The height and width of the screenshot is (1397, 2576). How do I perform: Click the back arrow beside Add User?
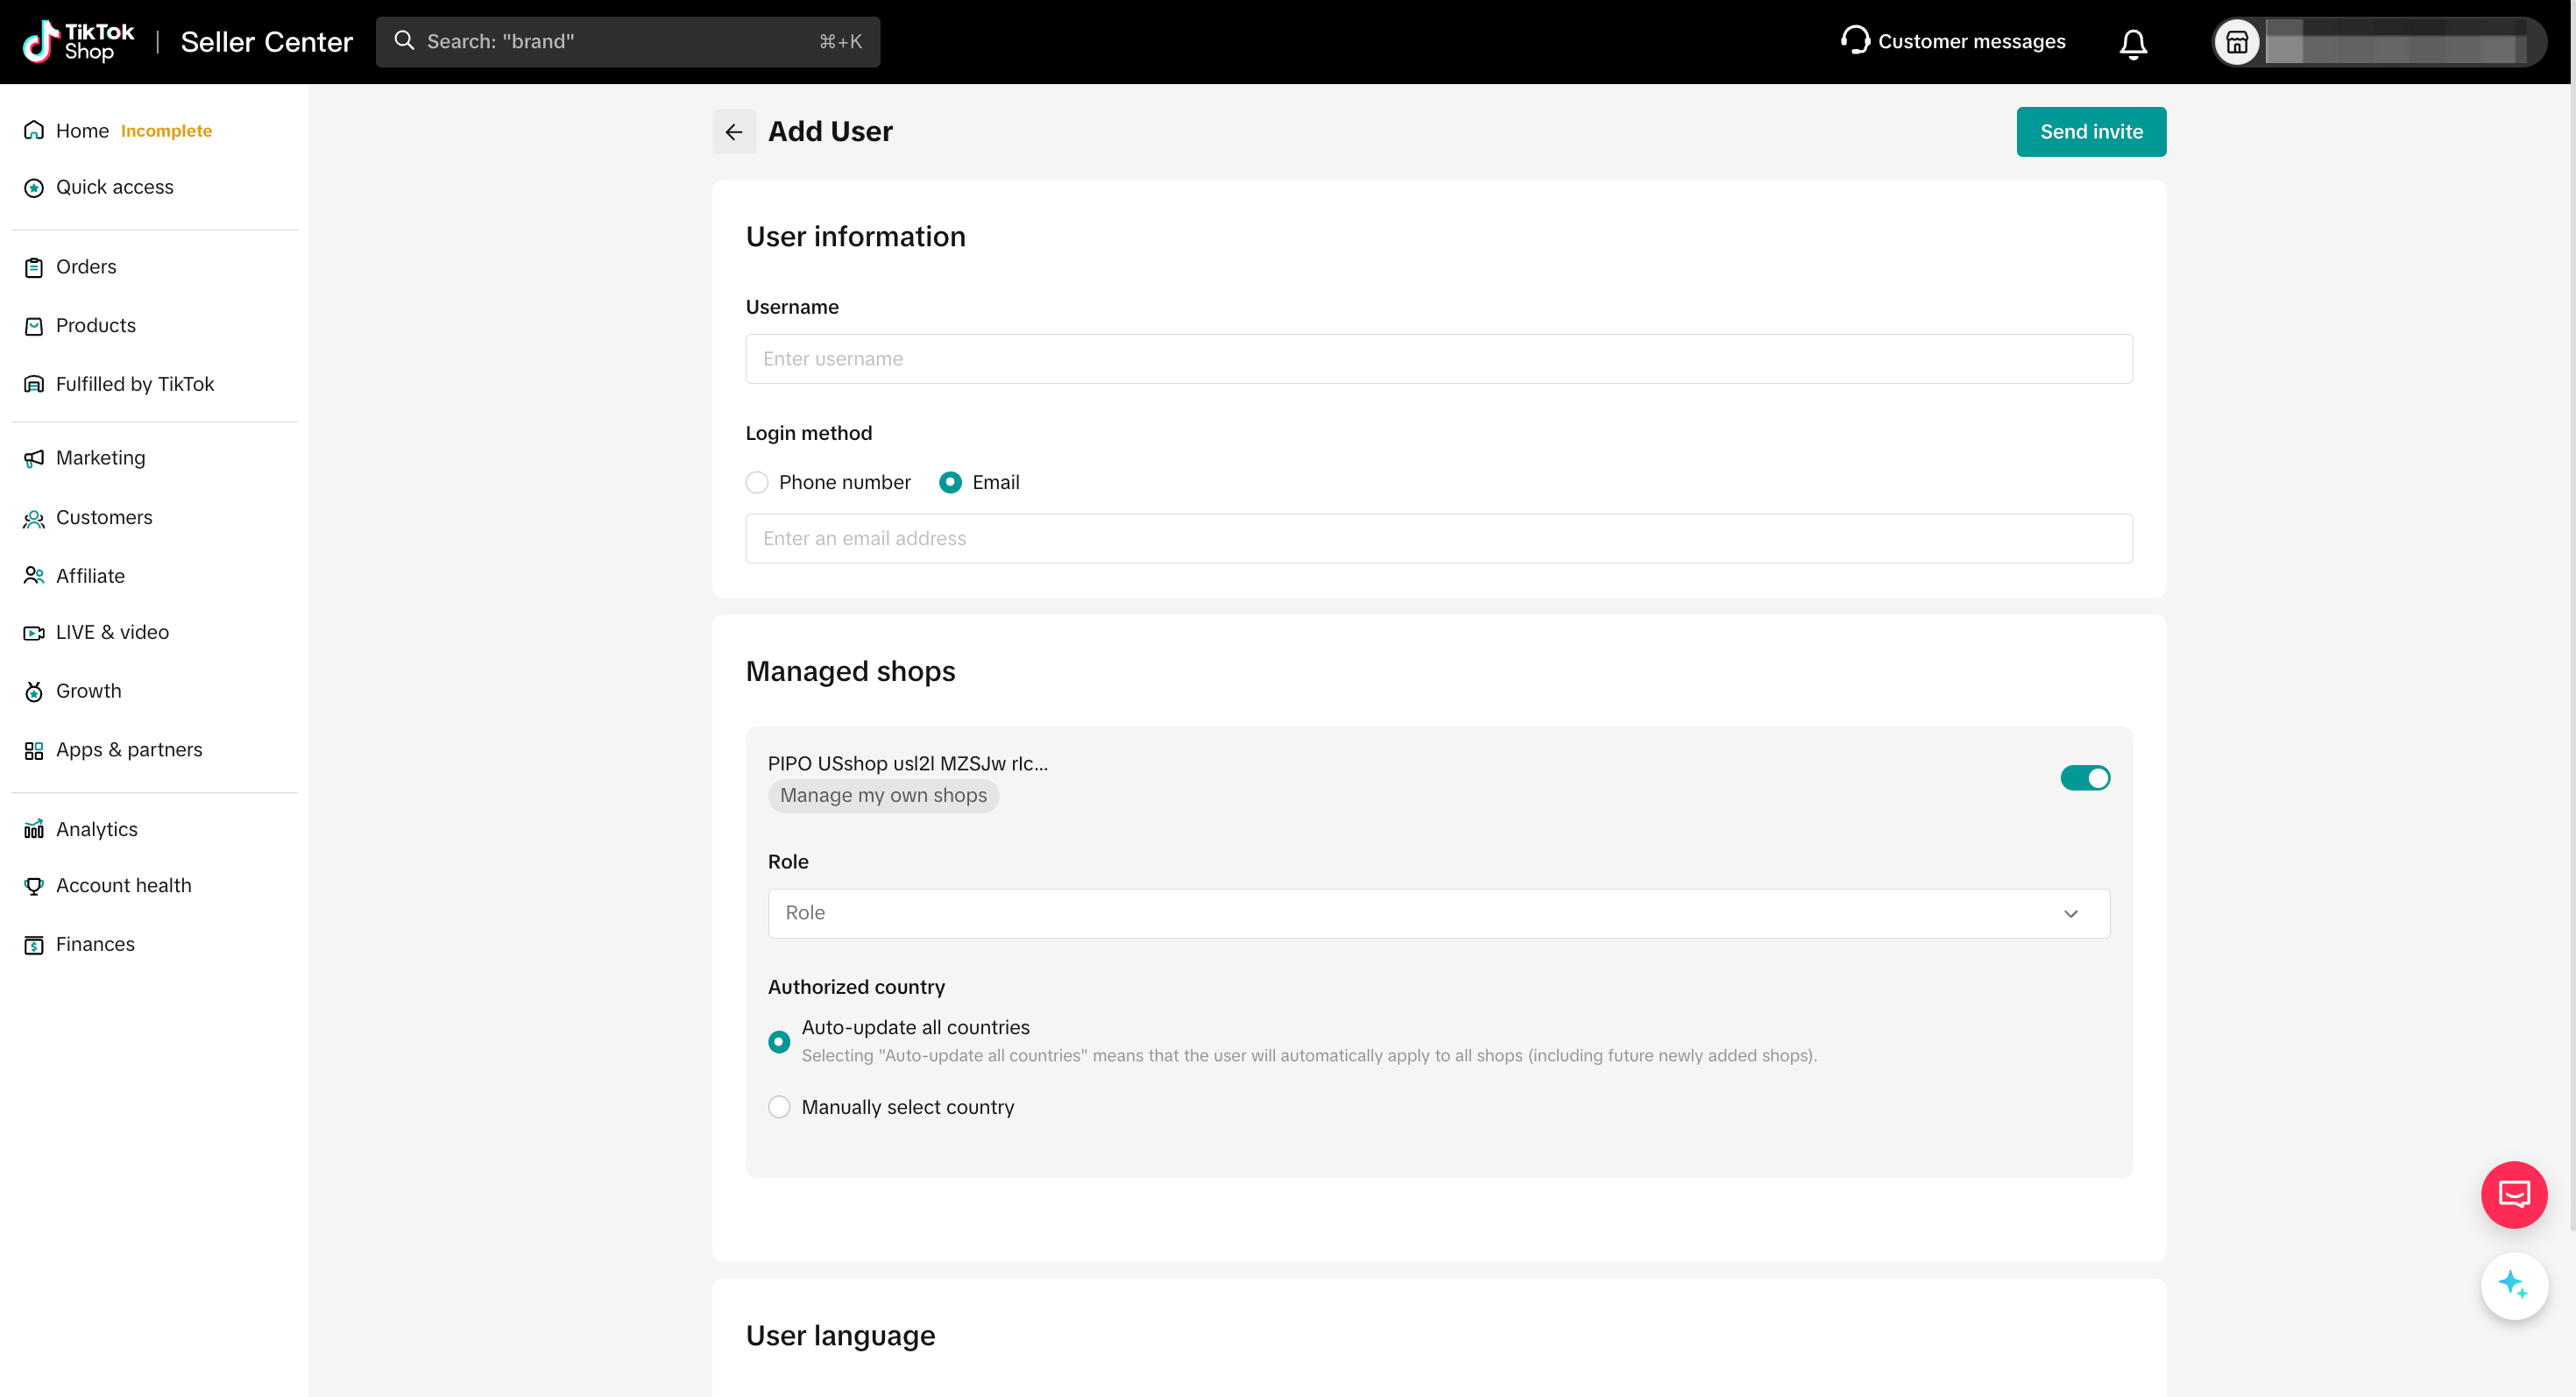(733, 132)
